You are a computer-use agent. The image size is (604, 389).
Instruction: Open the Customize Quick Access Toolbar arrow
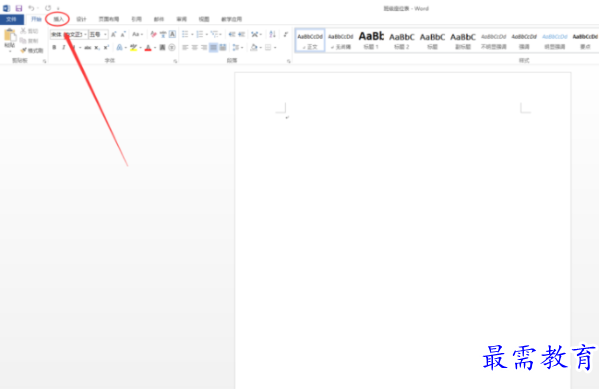(58, 8)
